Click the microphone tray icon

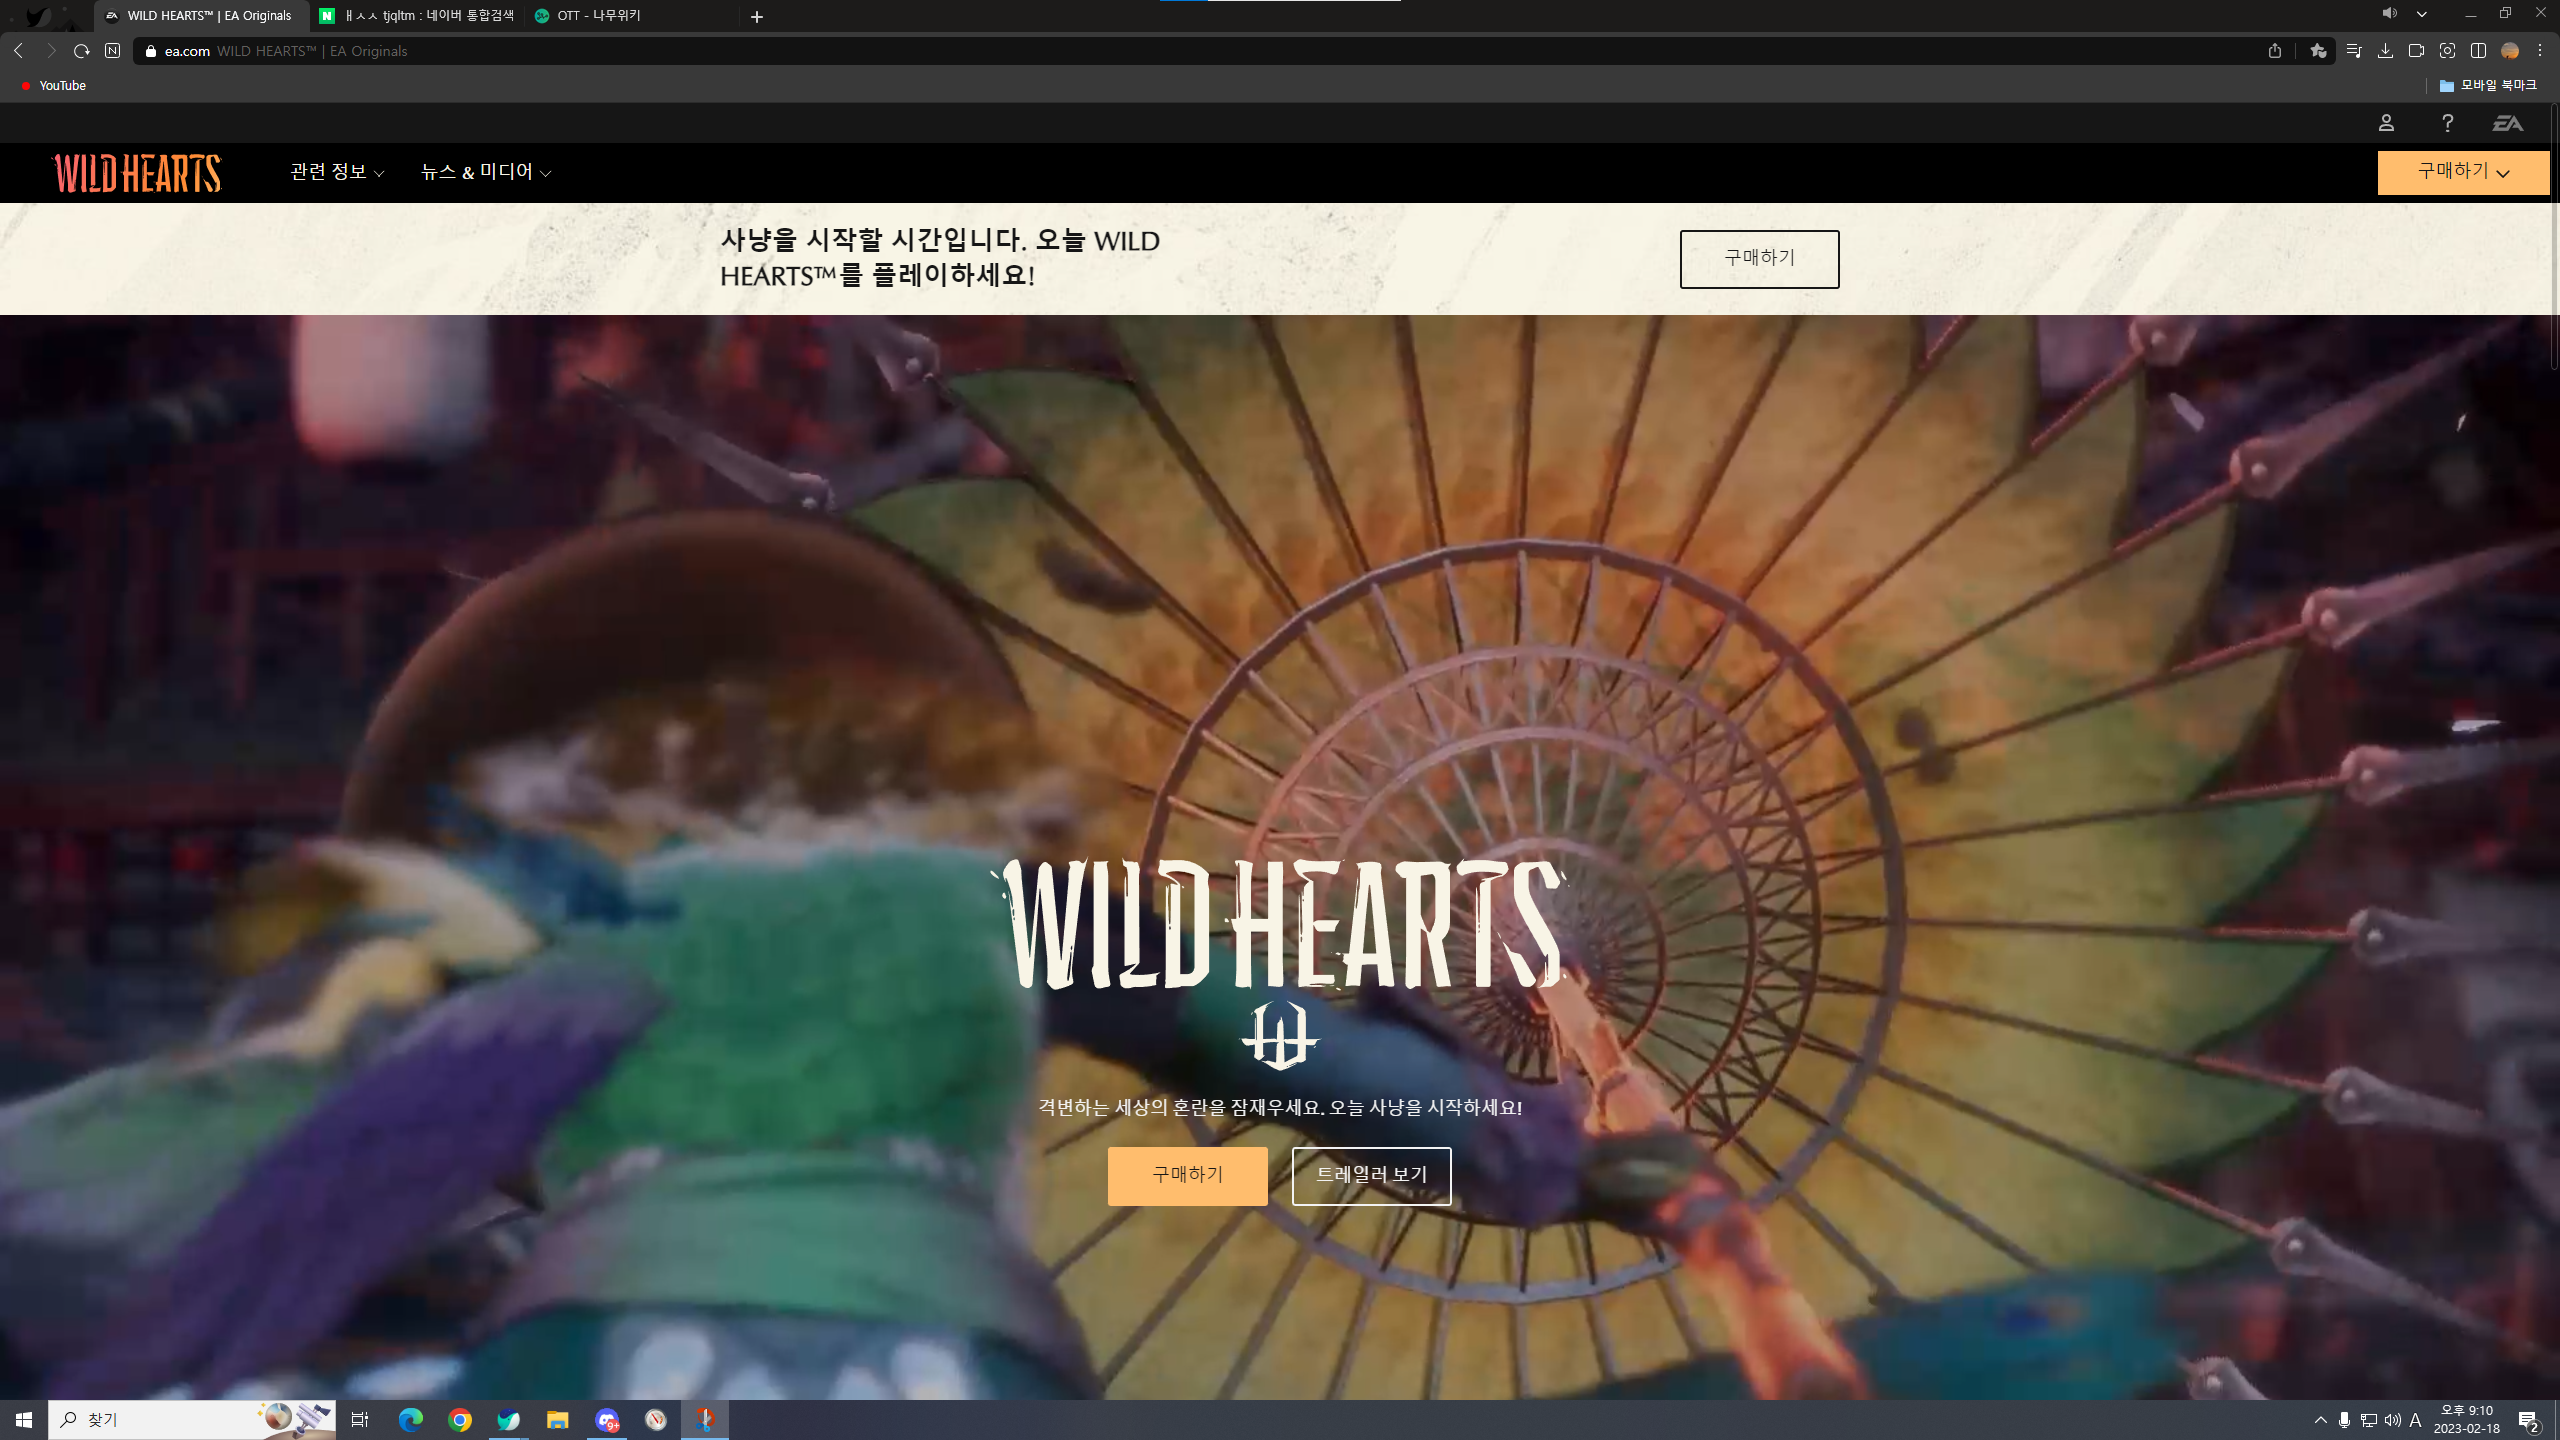[2344, 1420]
